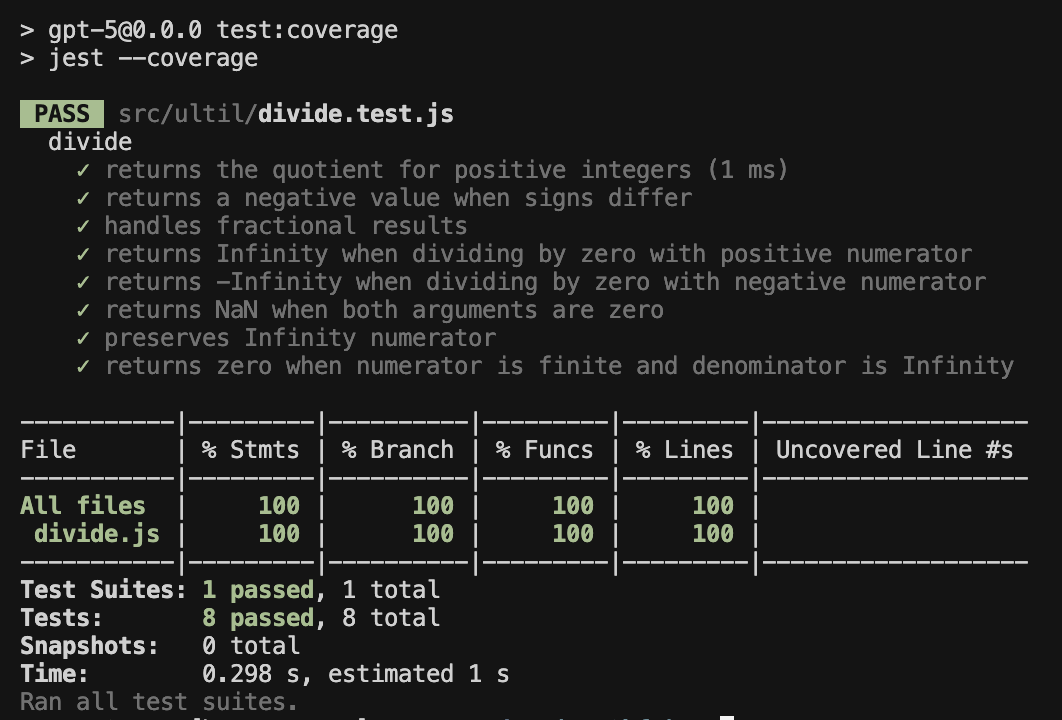The image size is (1062, 720).
Task: Click checkmark next to handles fractional results
Action: [83, 226]
